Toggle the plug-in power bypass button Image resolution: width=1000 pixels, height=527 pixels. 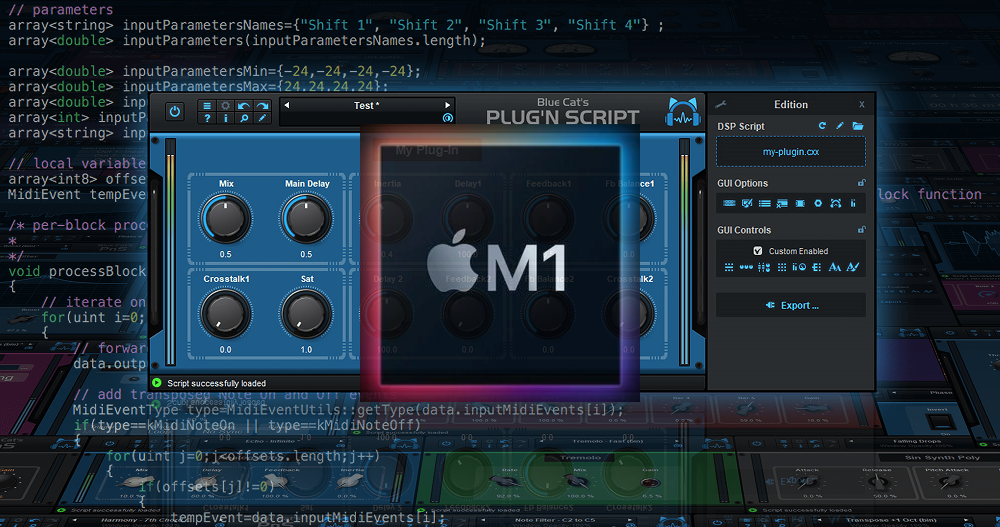174,112
